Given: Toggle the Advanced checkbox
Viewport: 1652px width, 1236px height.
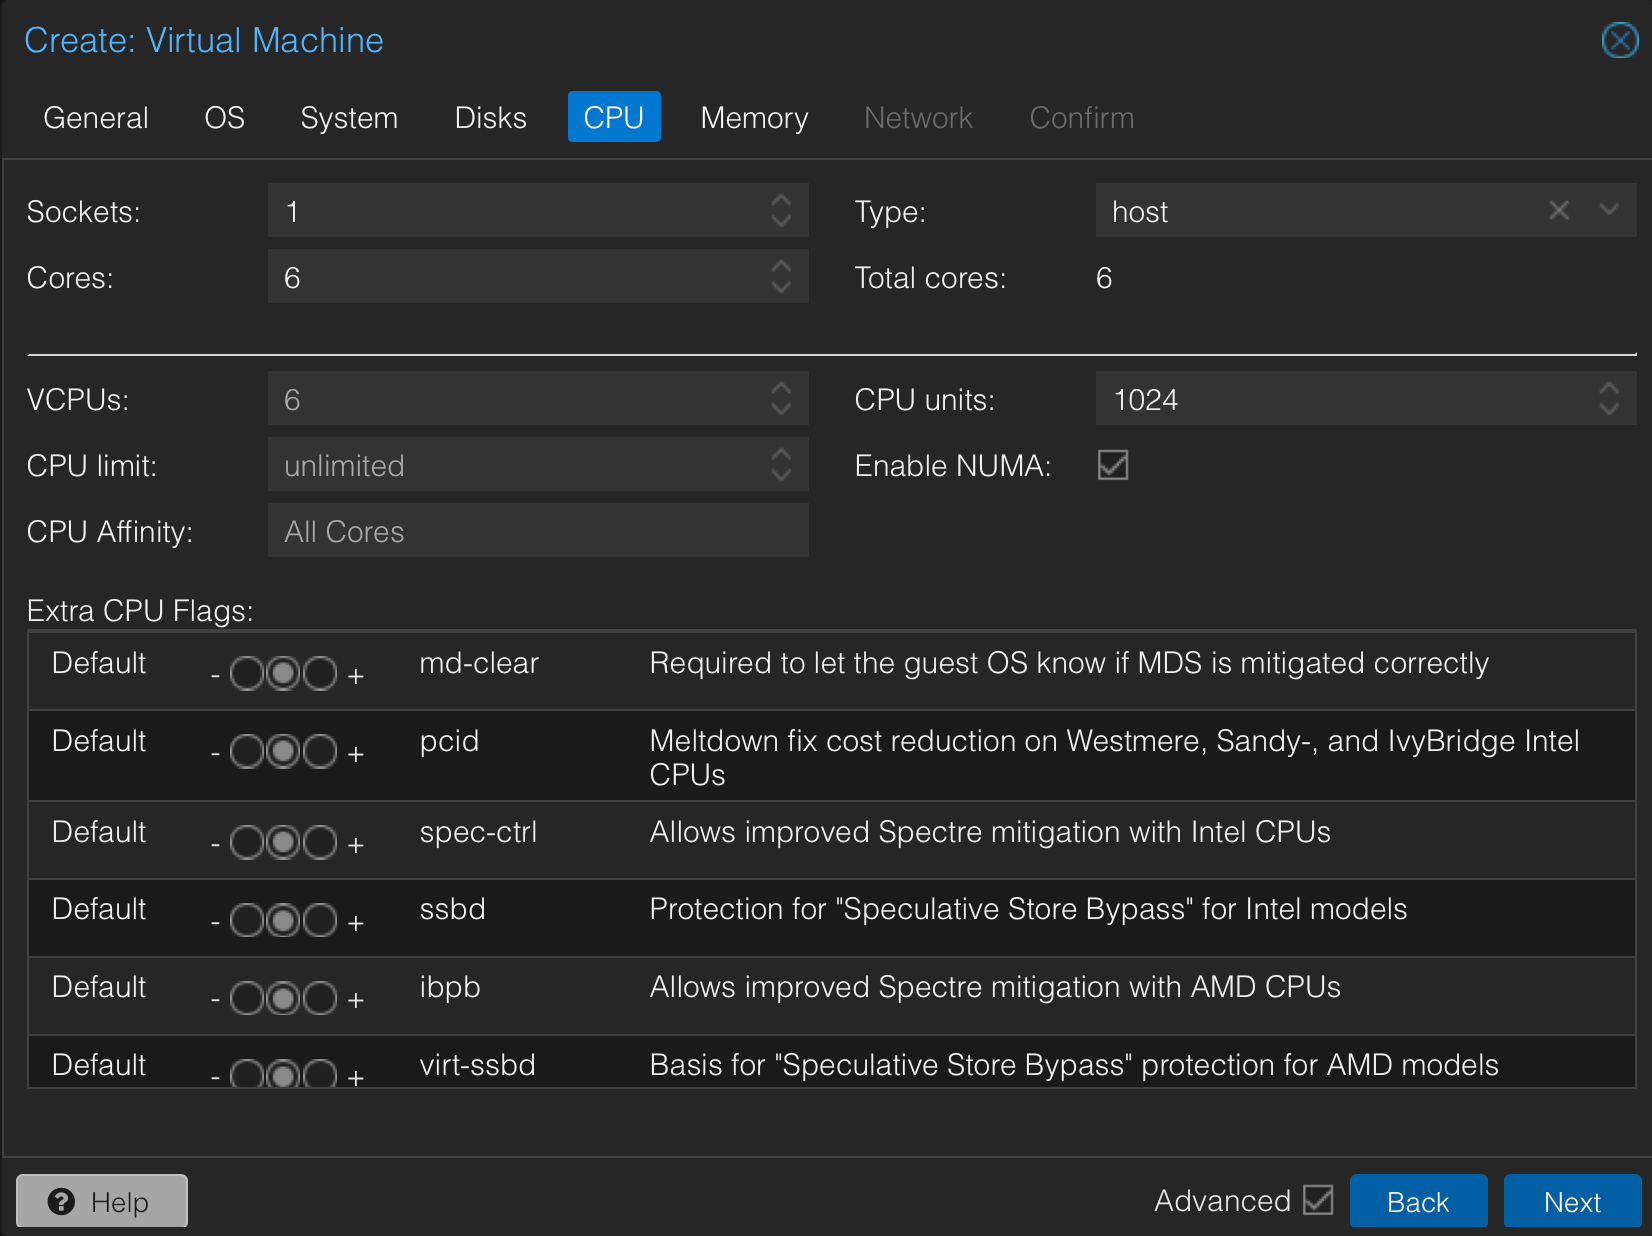Looking at the screenshot, I should pyautogui.click(x=1318, y=1200).
